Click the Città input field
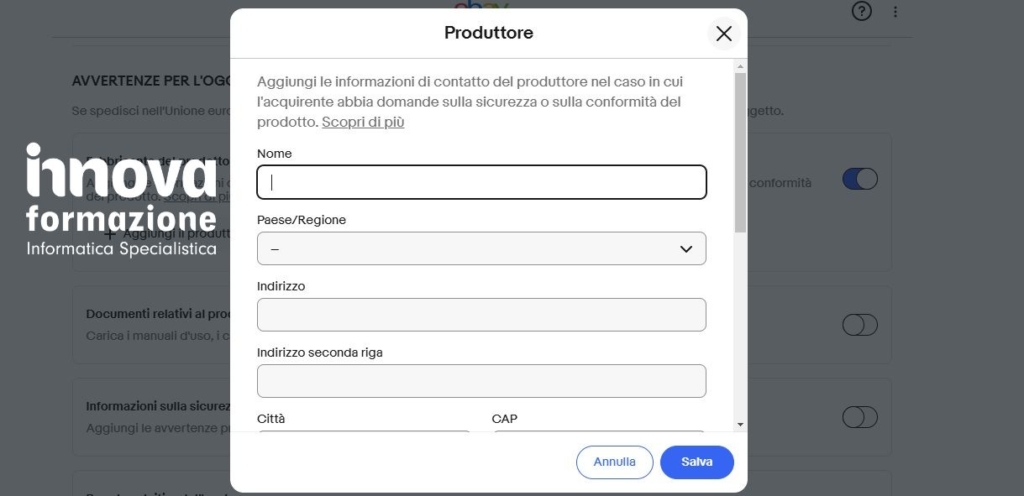Image resolution: width=1024 pixels, height=496 pixels. [x=364, y=434]
